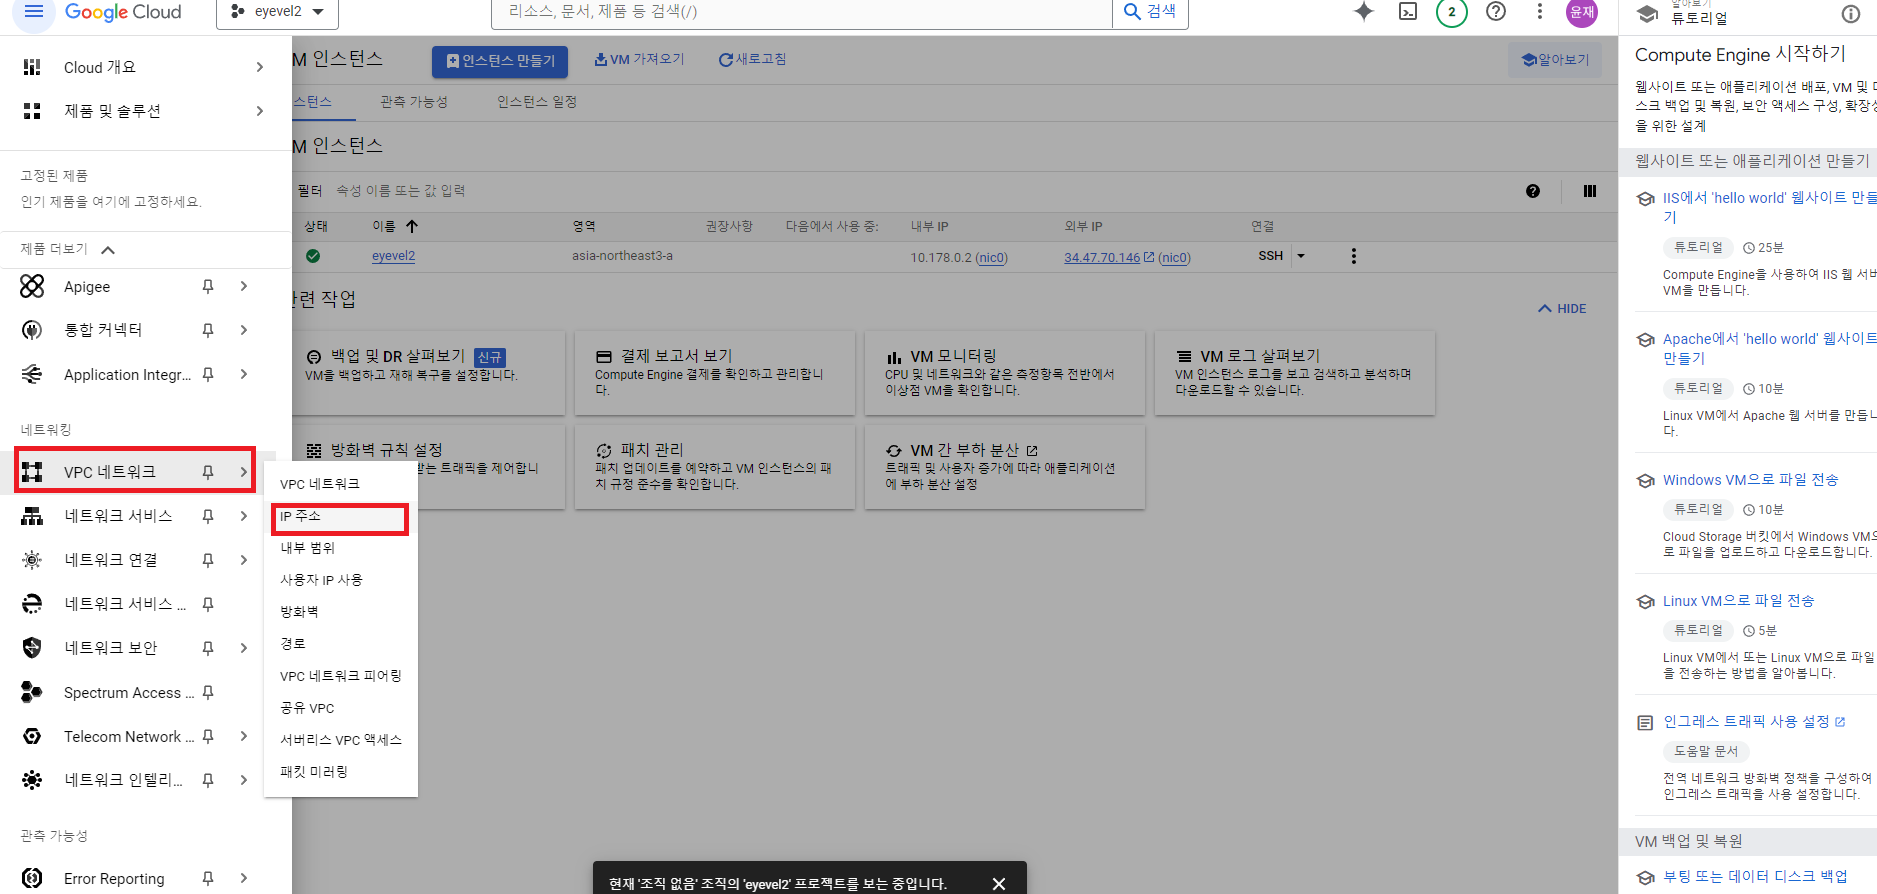Click the 네트워크 서비스 icon
1877x894 pixels.
pos(32,516)
